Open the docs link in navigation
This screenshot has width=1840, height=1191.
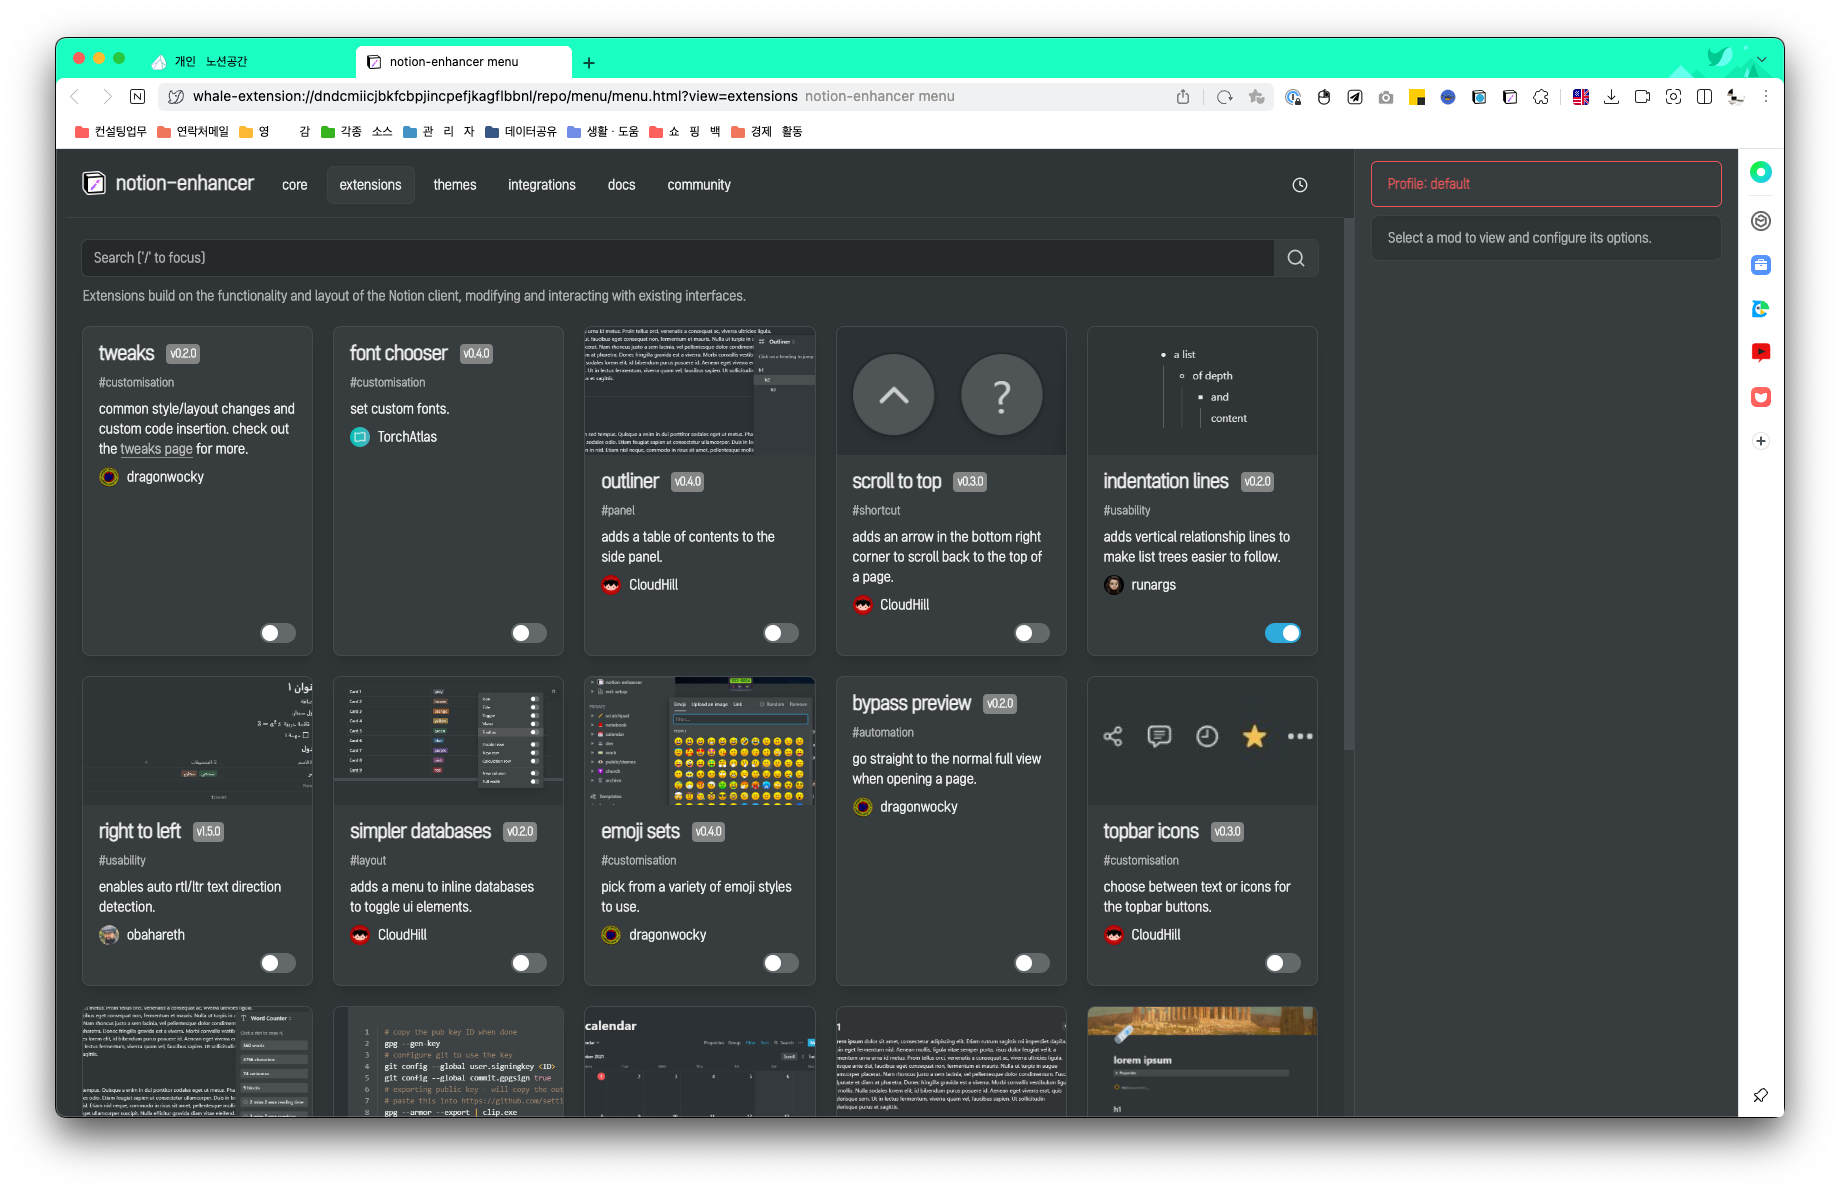[x=621, y=185]
